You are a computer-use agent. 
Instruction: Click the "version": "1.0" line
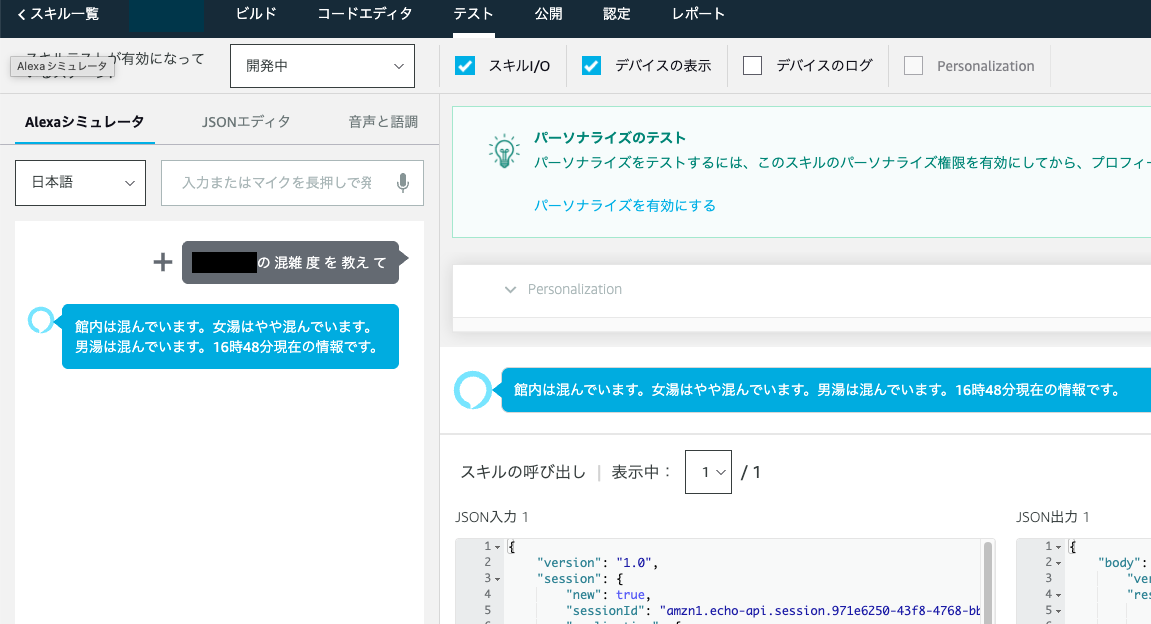pyautogui.click(x=598, y=563)
